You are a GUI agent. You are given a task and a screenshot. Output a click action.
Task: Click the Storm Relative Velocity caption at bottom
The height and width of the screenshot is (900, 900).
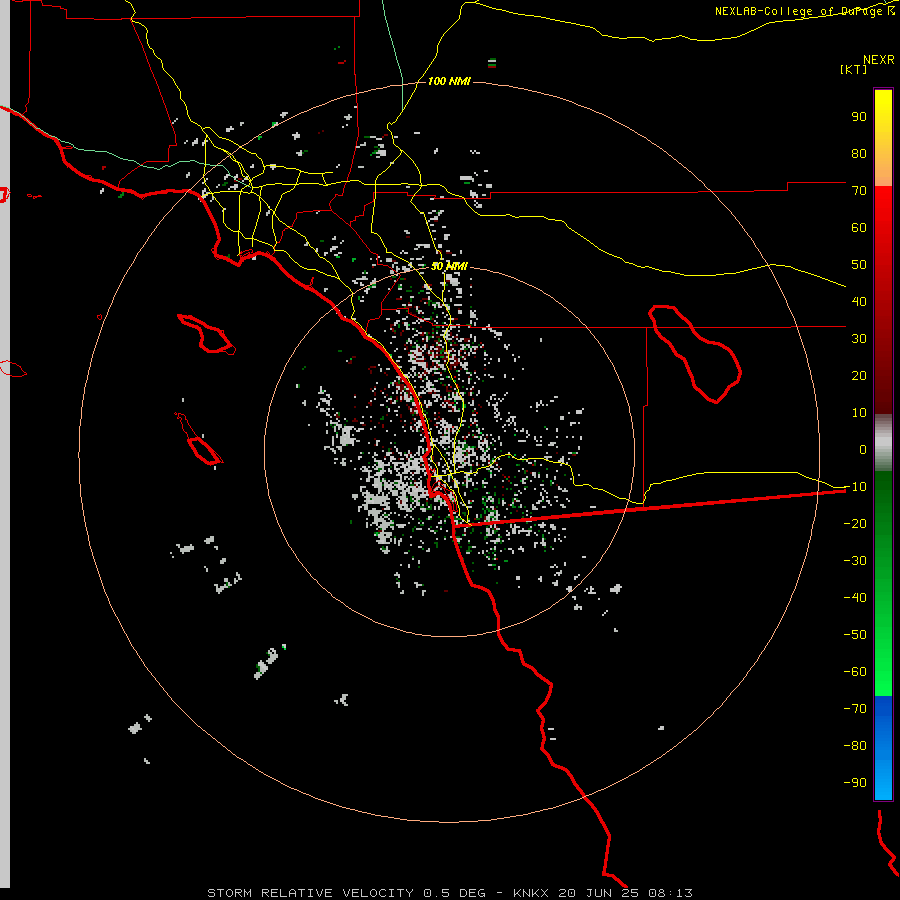tap(449, 893)
